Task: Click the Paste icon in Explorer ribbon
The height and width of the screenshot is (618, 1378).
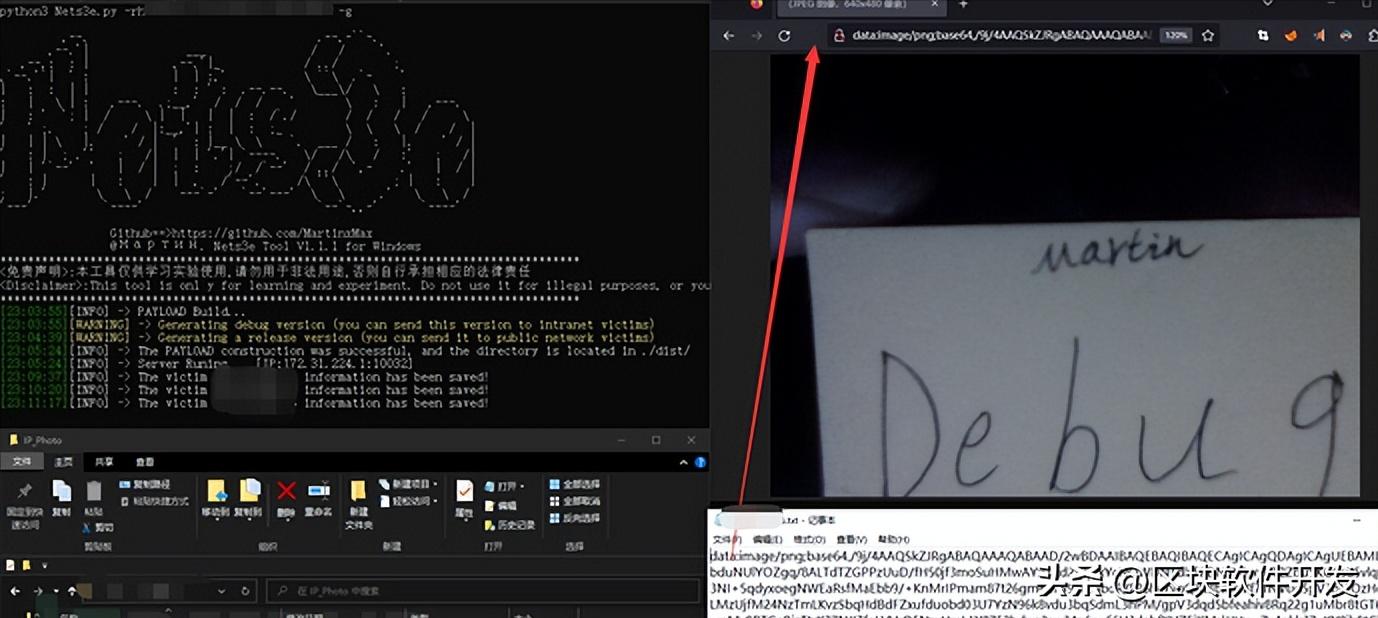Action: coord(93,492)
